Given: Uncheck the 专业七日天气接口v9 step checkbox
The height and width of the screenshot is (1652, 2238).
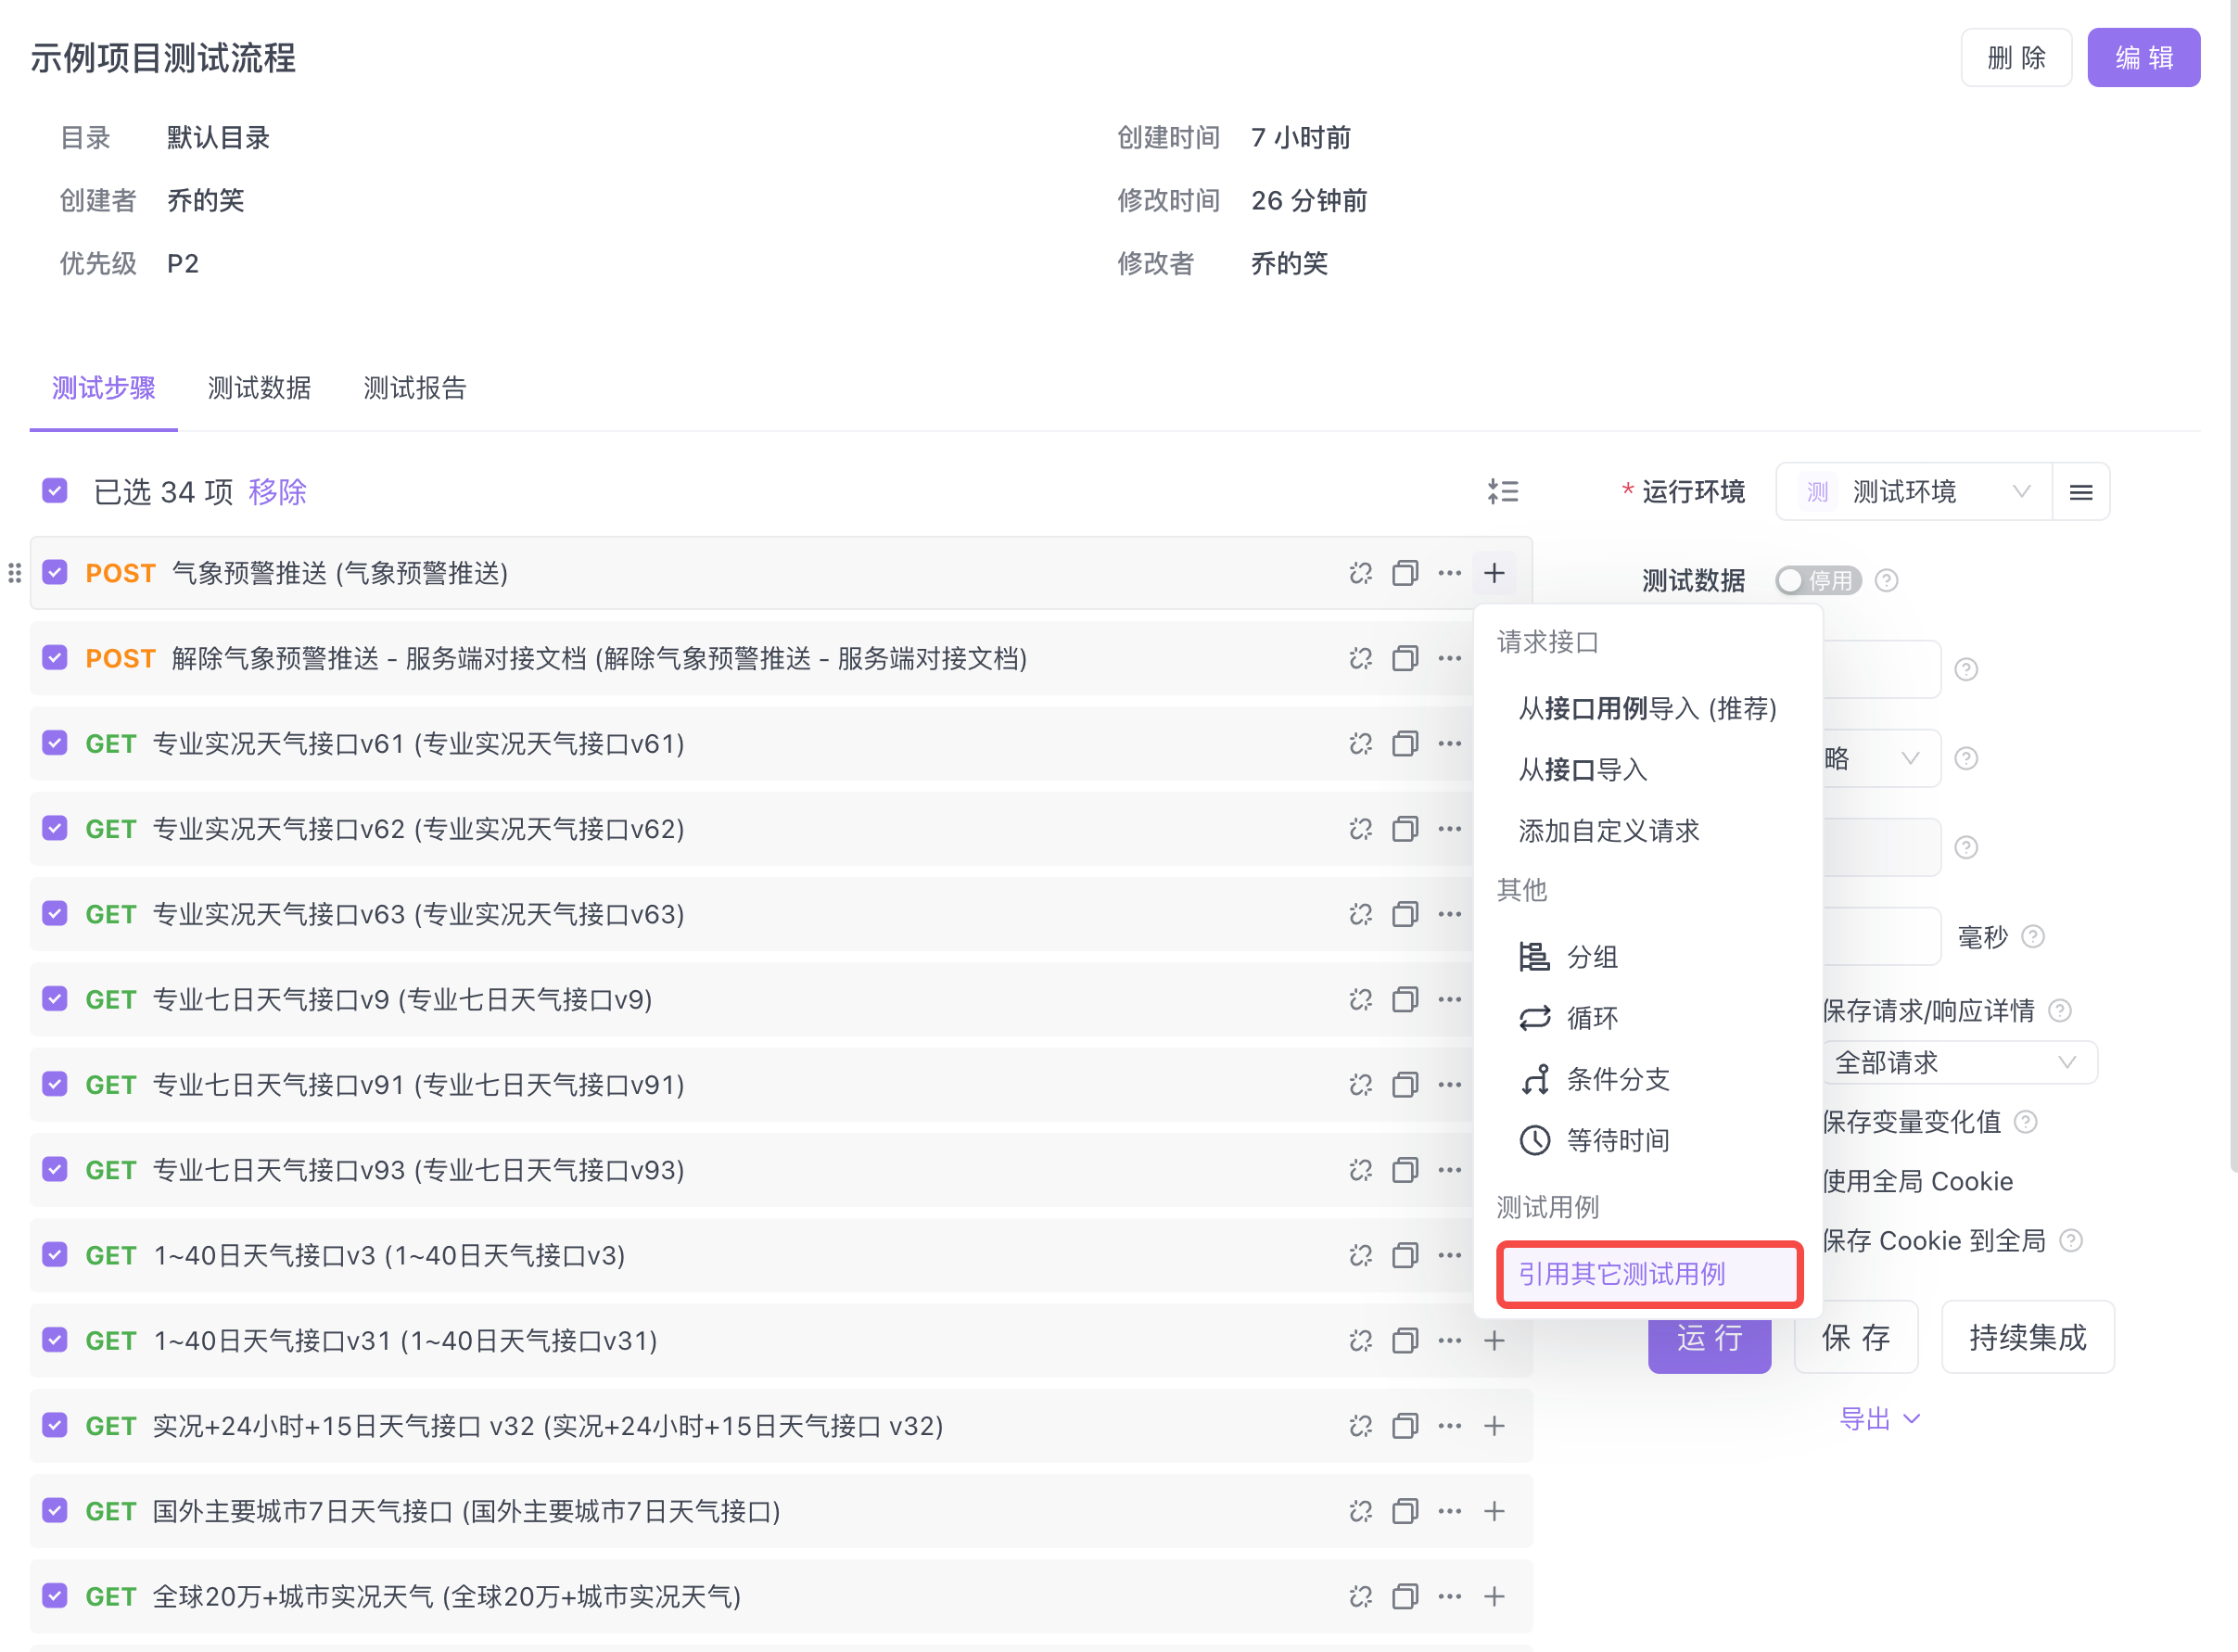Looking at the screenshot, I should (55, 999).
